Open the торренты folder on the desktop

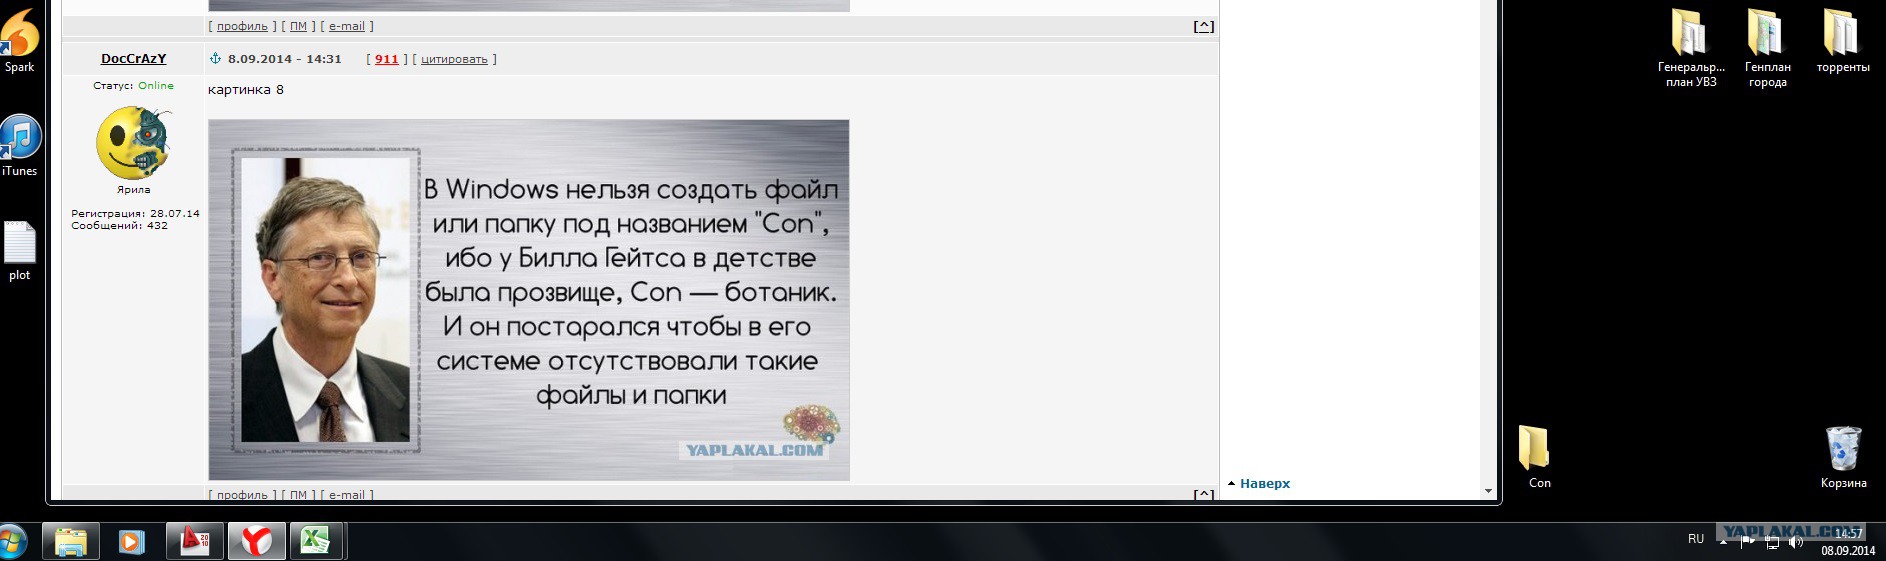[1842, 41]
